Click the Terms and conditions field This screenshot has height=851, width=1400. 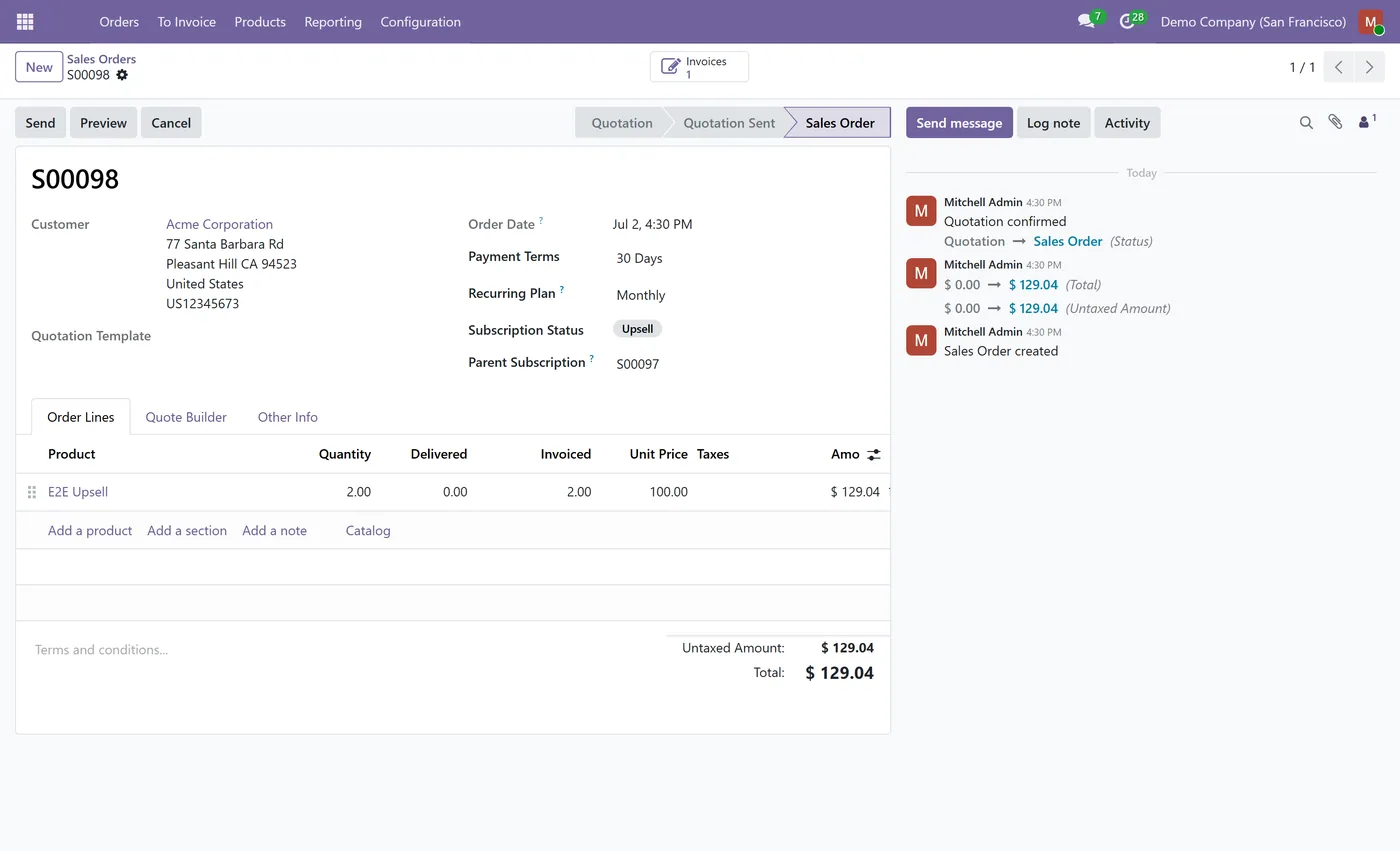click(x=340, y=650)
